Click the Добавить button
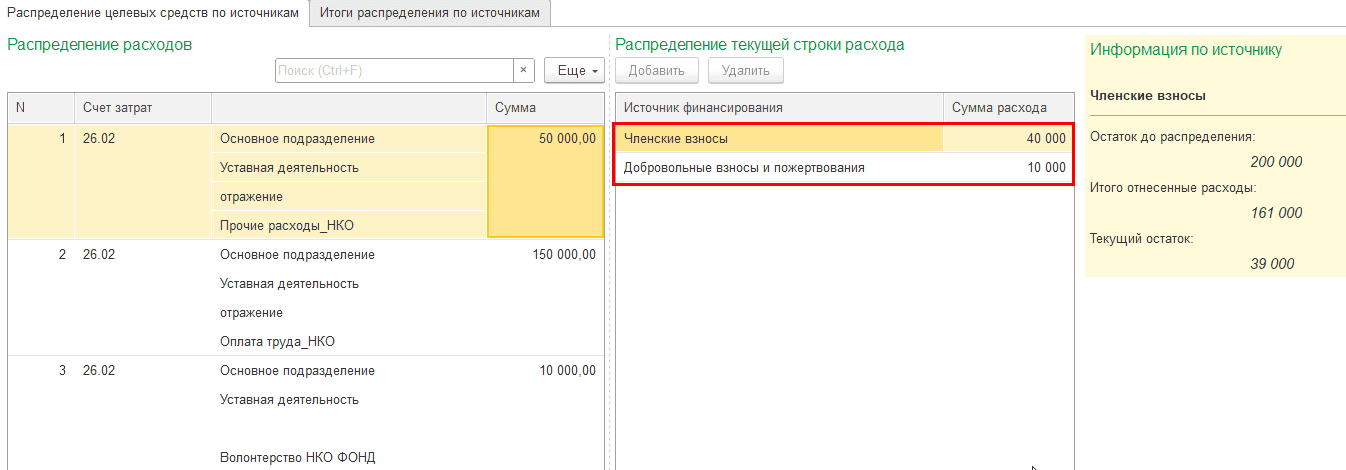The width and height of the screenshot is (1346, 470). [656, 71]
